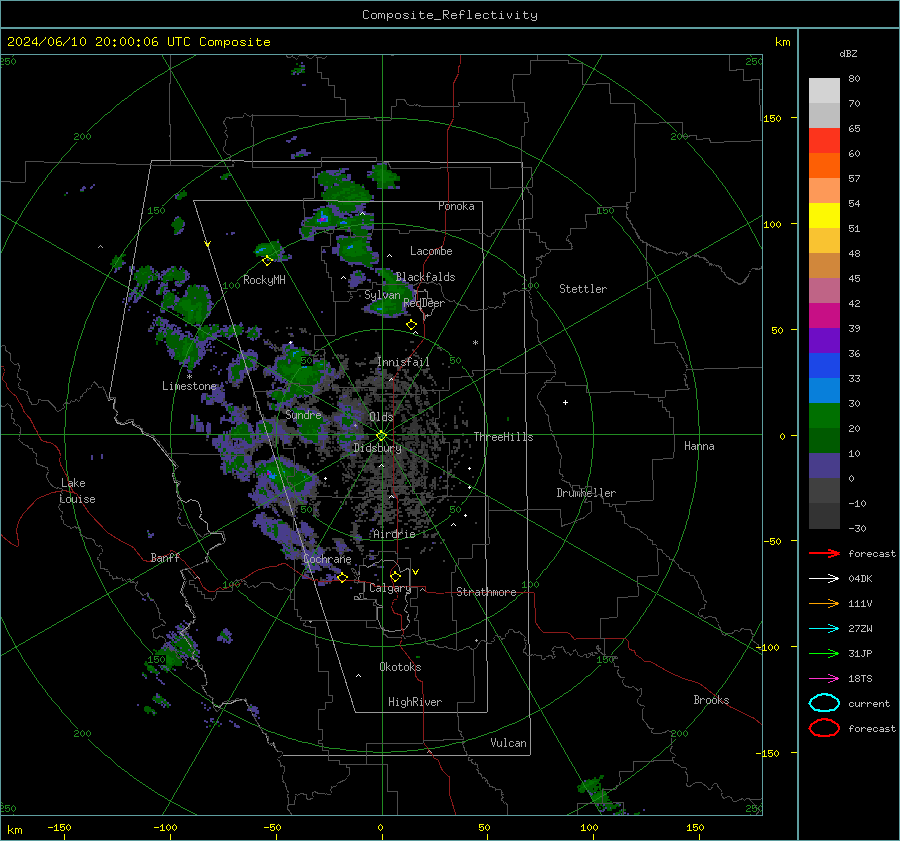Click the magenta 18TS arrow legend icon
Viewport: 900px width, 841px height.
pos(824,679)
